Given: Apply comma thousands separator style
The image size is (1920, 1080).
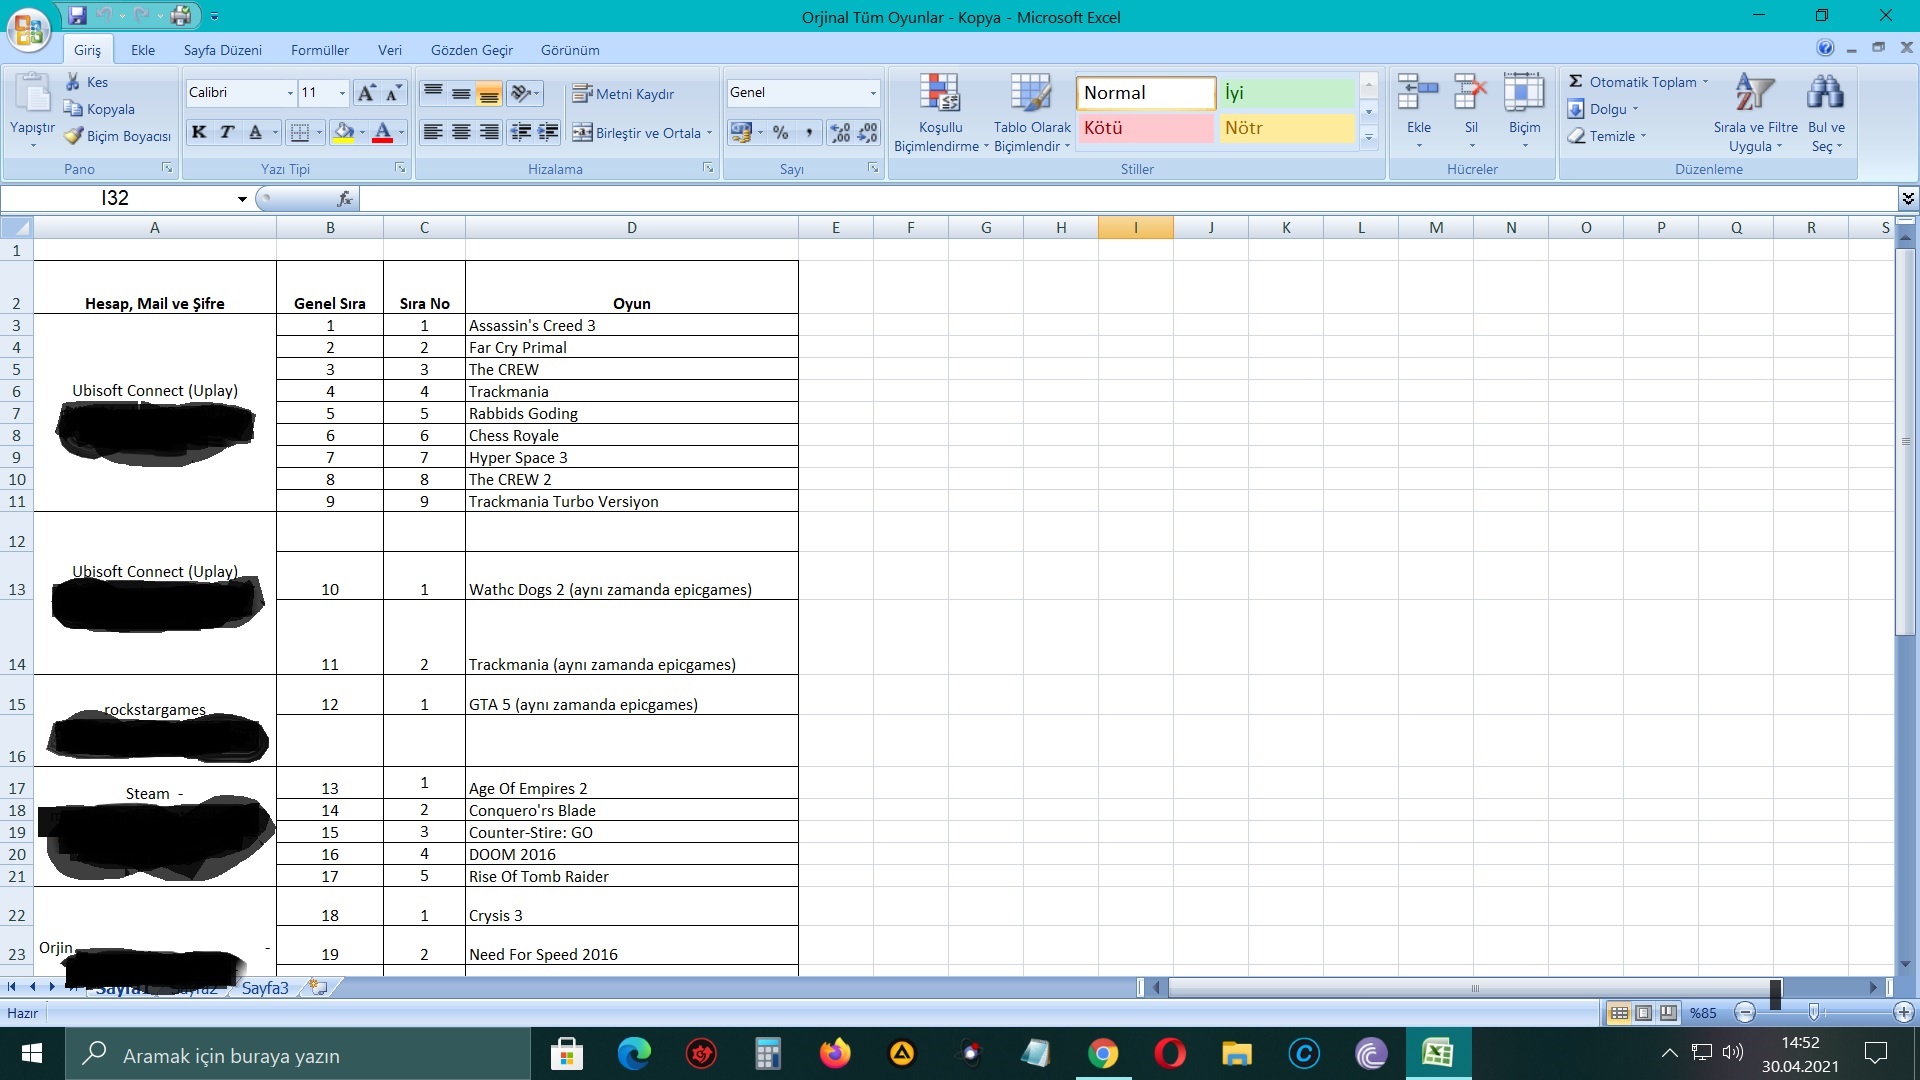Looking at the screenshot, I should click(809, 132).
